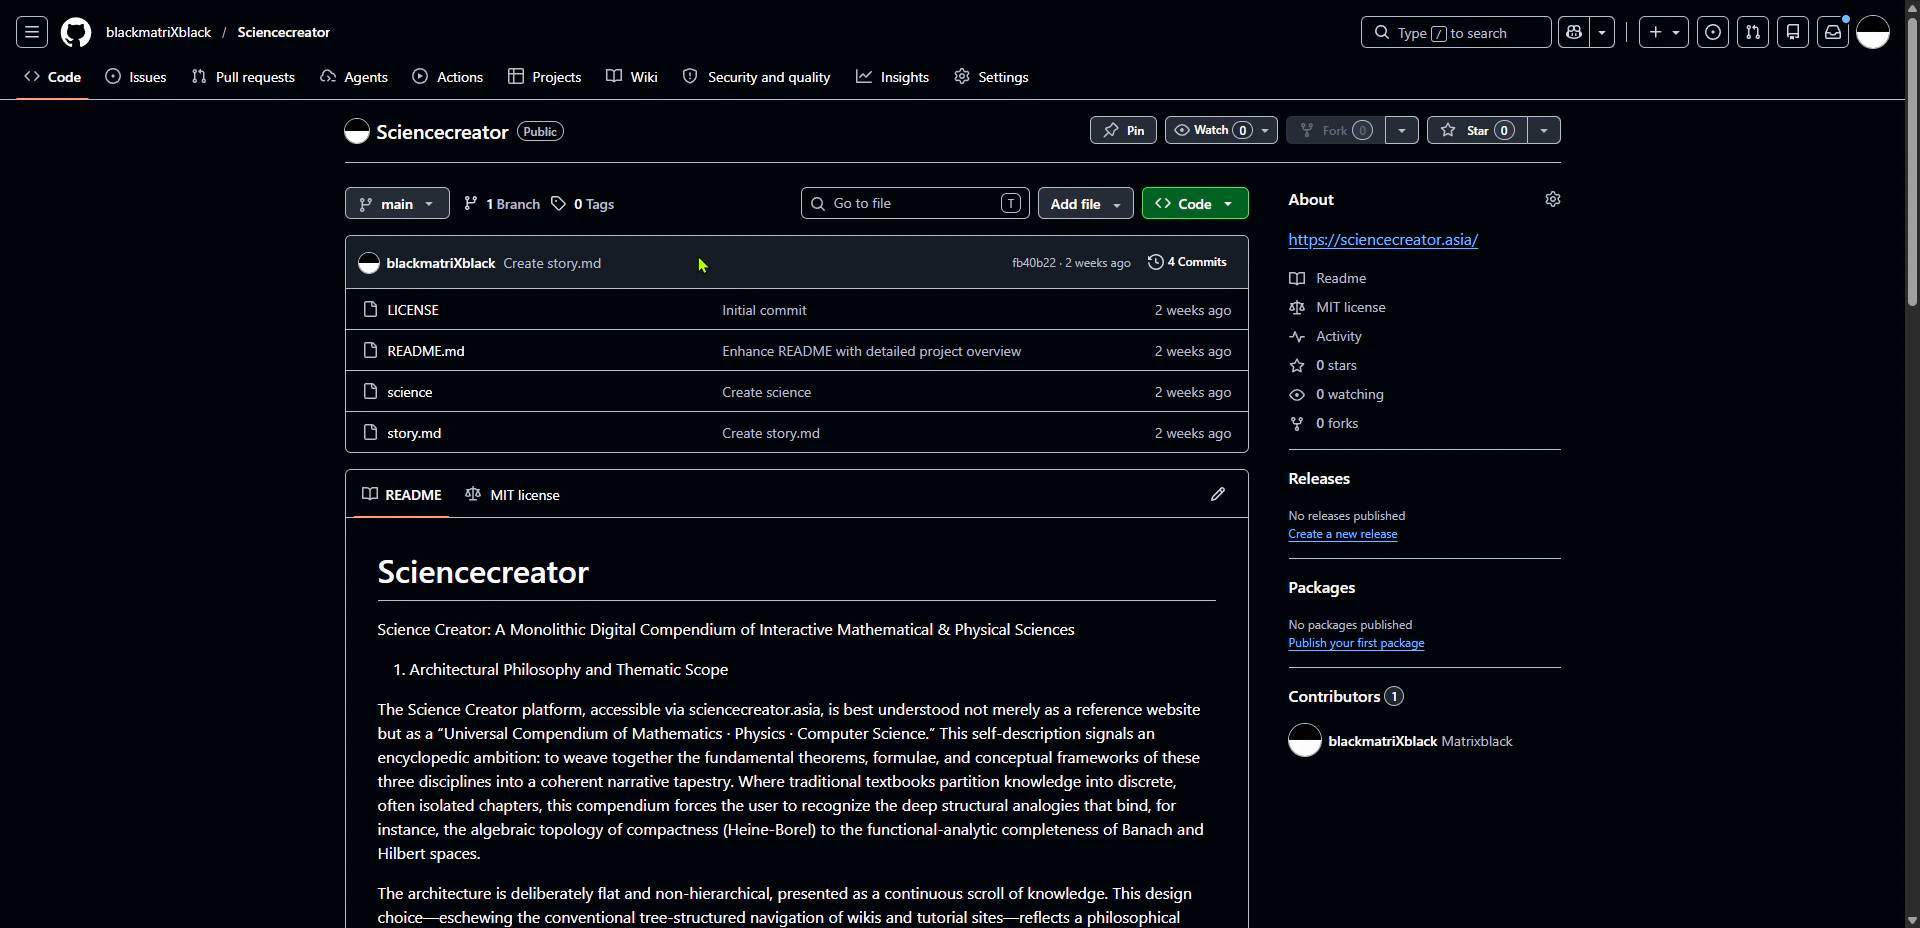1920x928 pixels.
Task: Select README tab in file viewer
Action: coord(402,494)
